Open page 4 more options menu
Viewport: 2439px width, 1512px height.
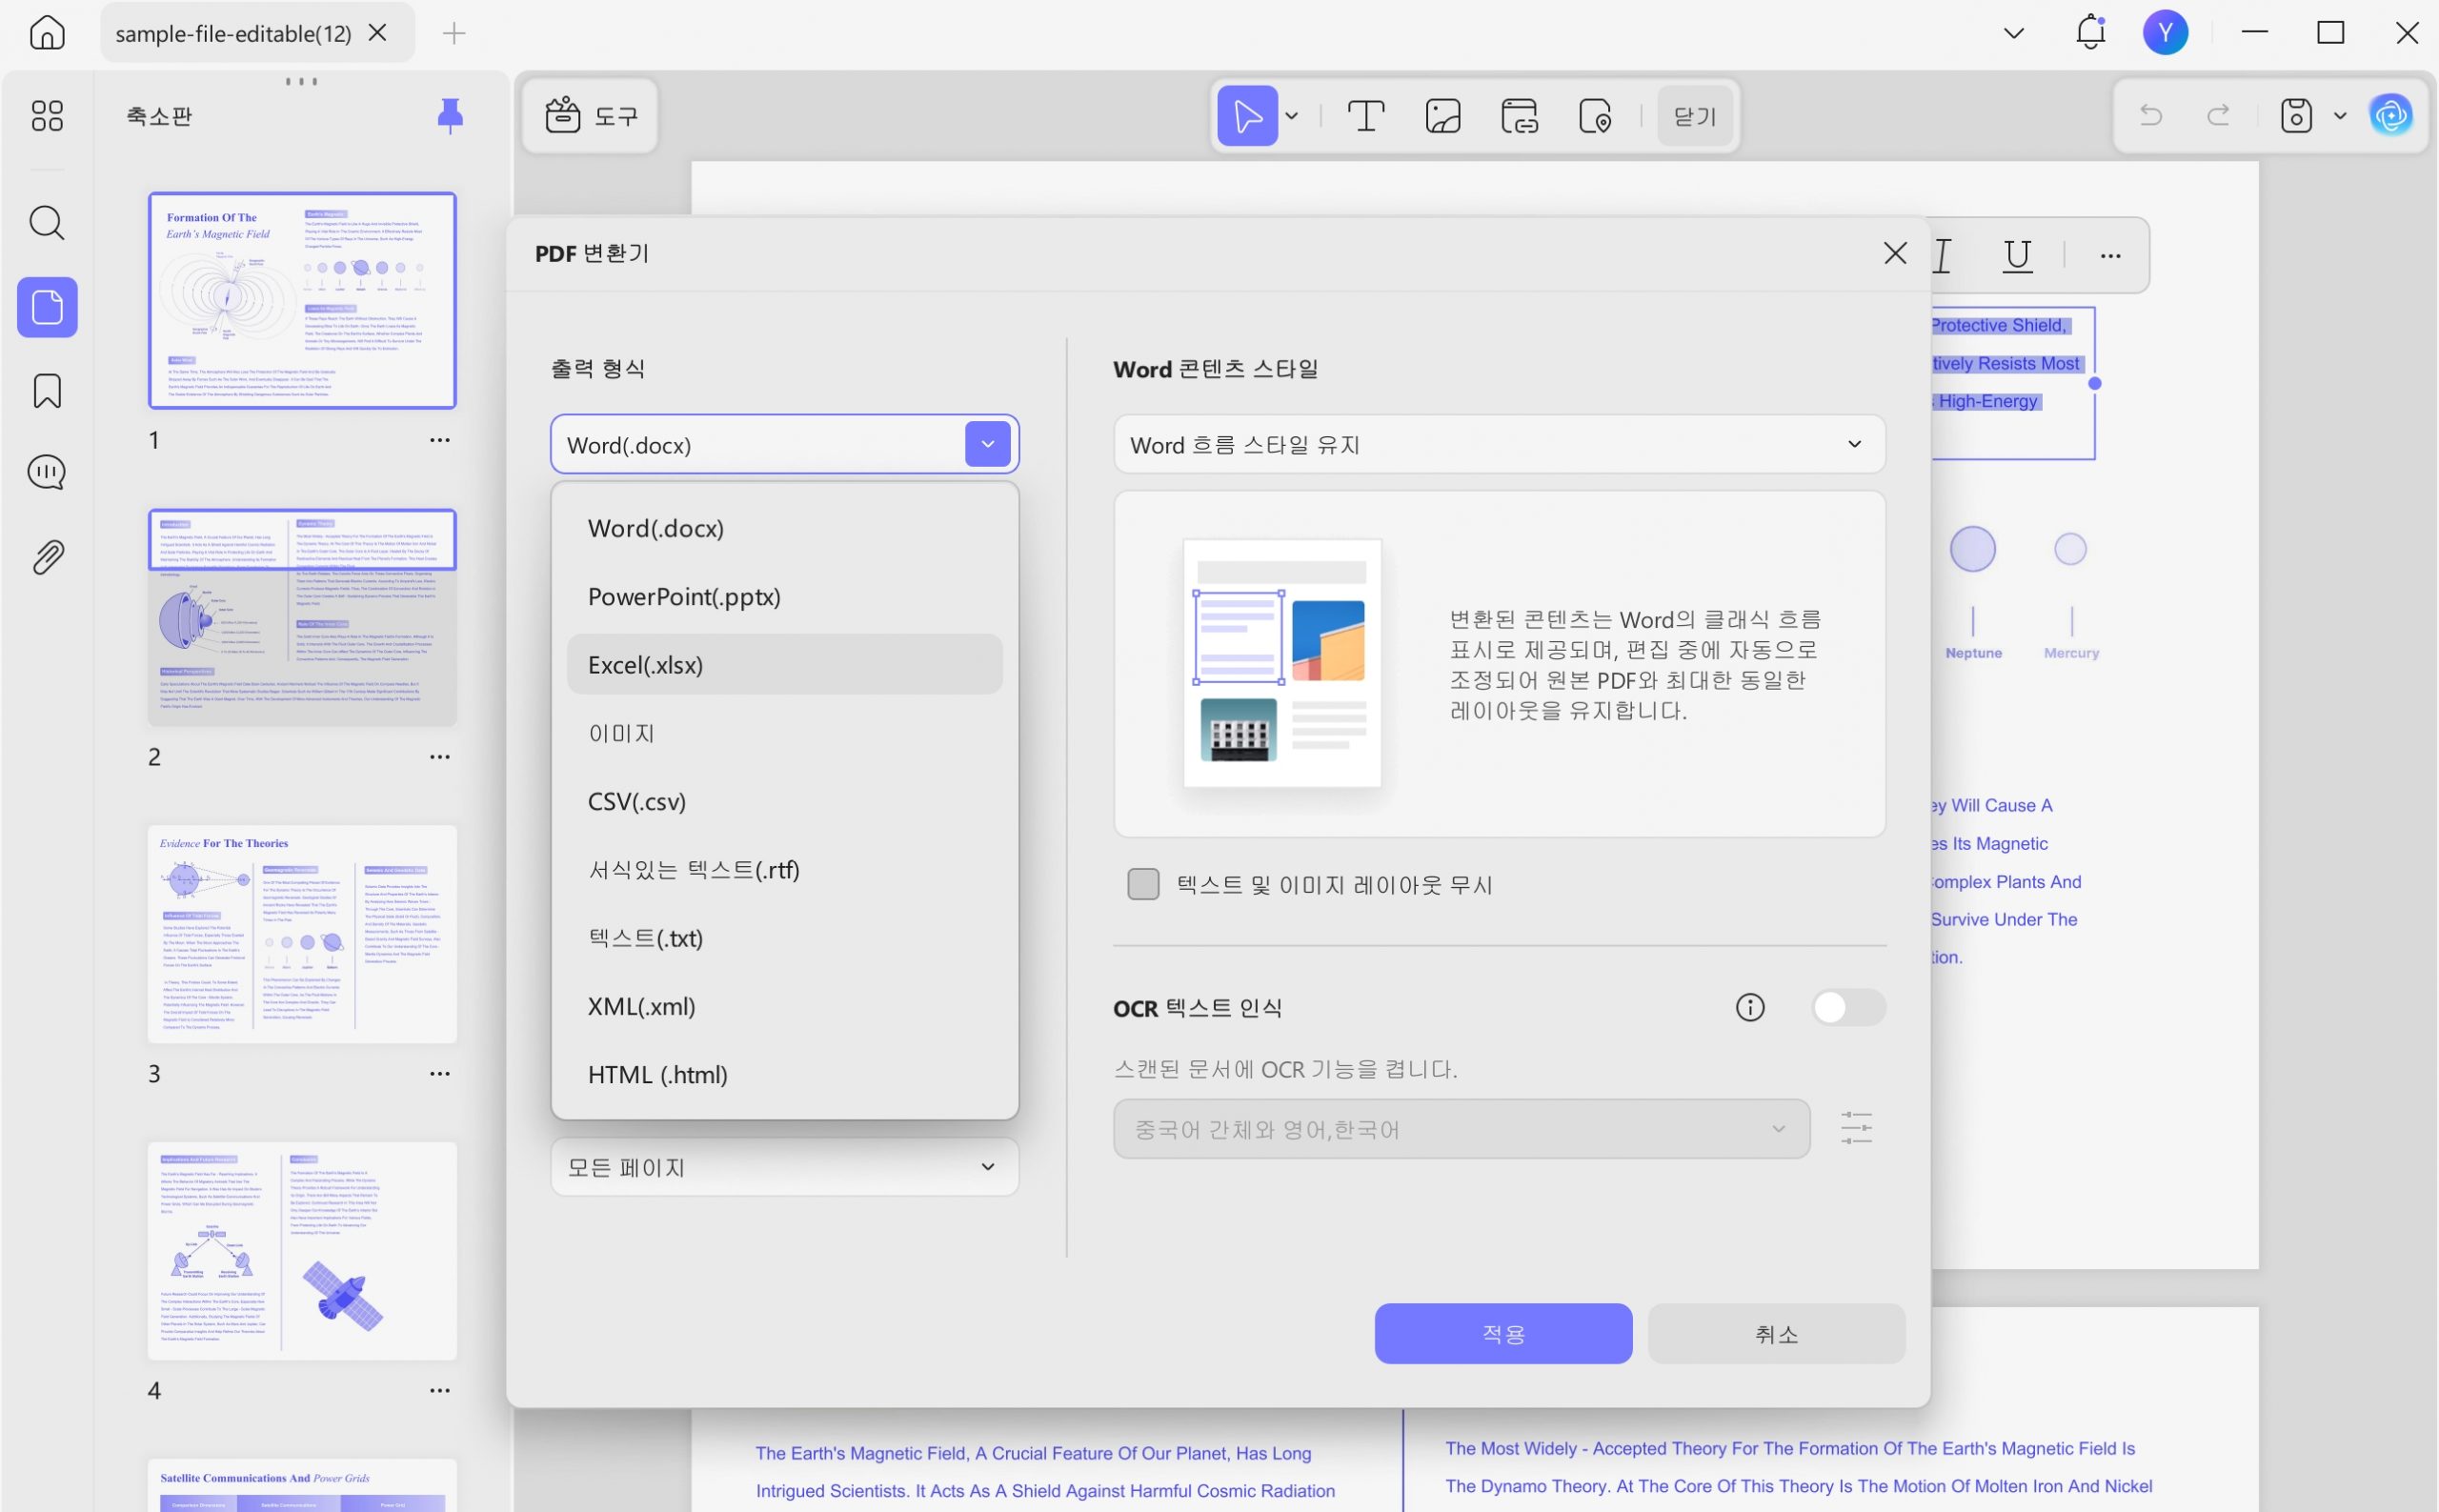point(439,1391)
